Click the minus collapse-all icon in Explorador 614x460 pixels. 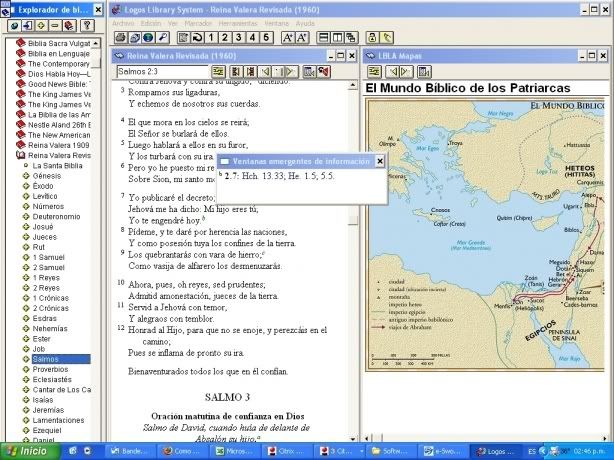[55, 26]
